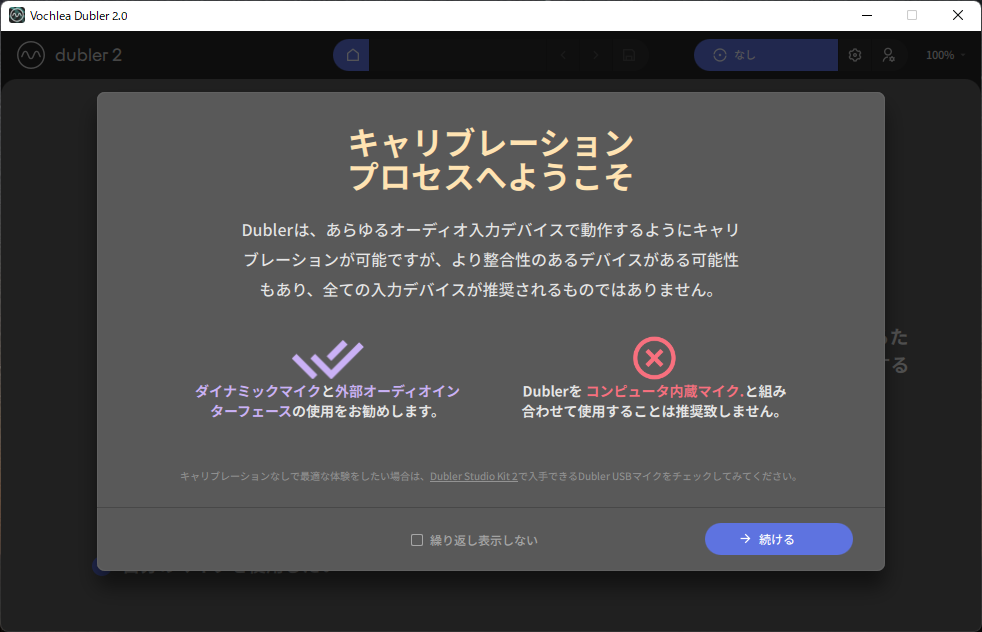
Task: Enable the 繰り返し表示しない checkbox
Action: coord(416,540)
